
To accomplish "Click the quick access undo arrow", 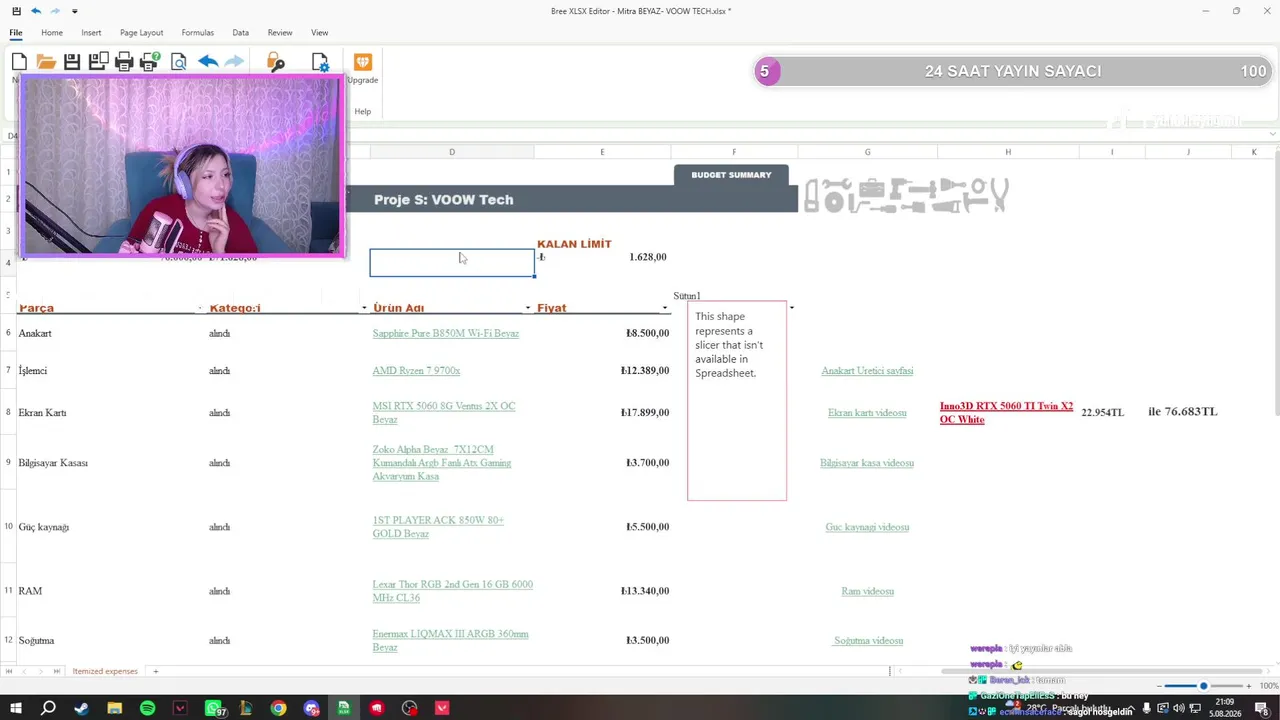I will click(36, 11).
